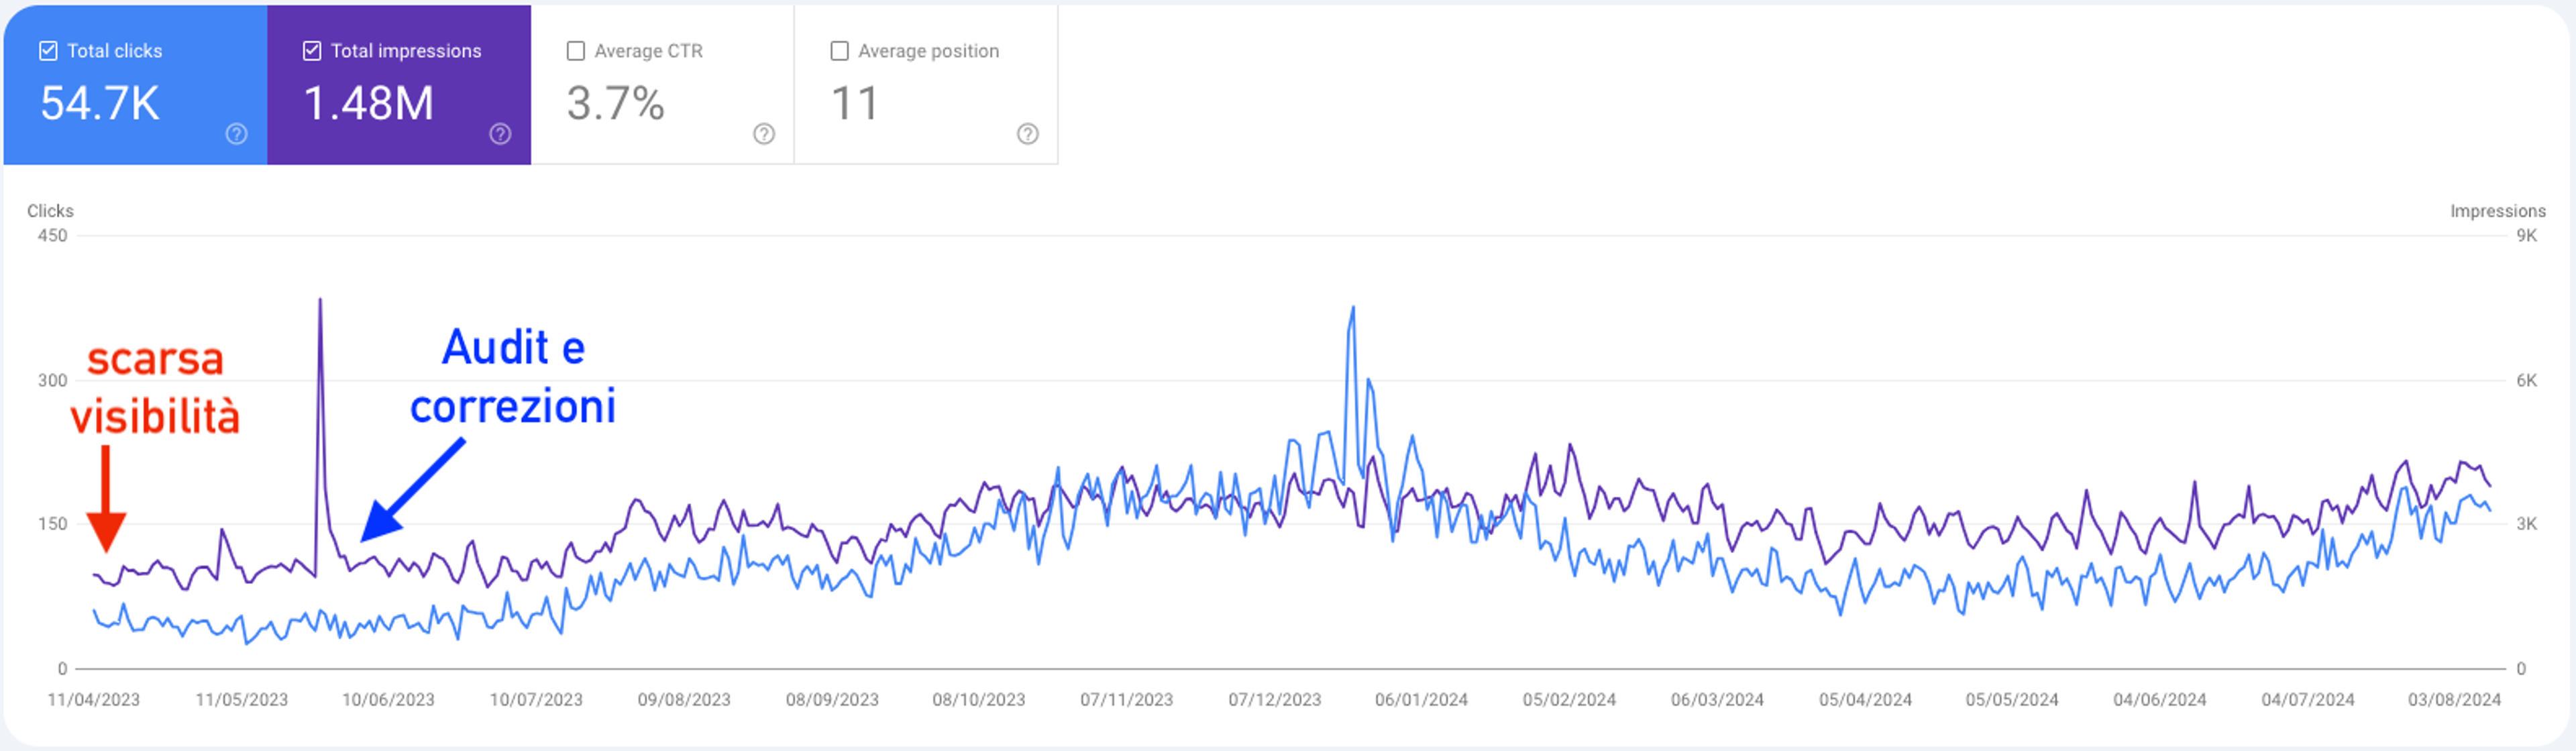Select the 3.7% average CTR value

tap(615, 103)
